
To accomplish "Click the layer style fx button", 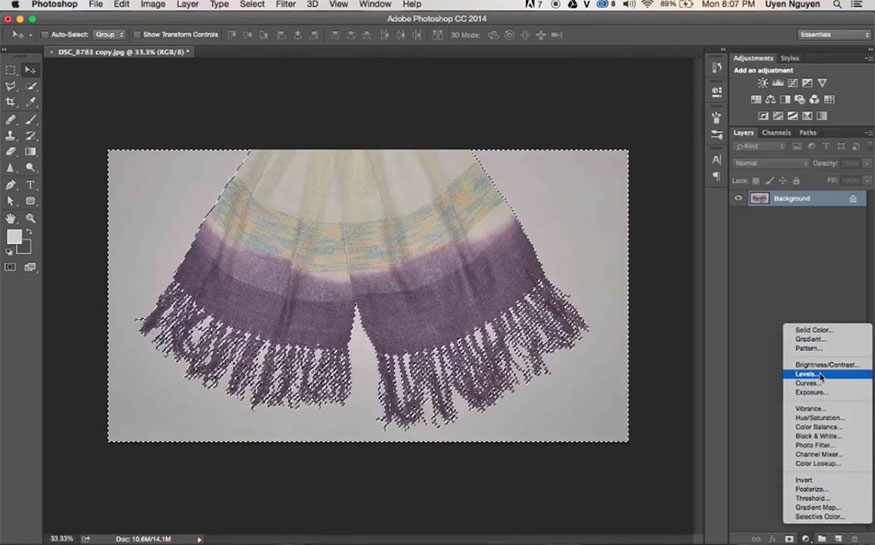I will pyautogui.click(x=772, y=539).
